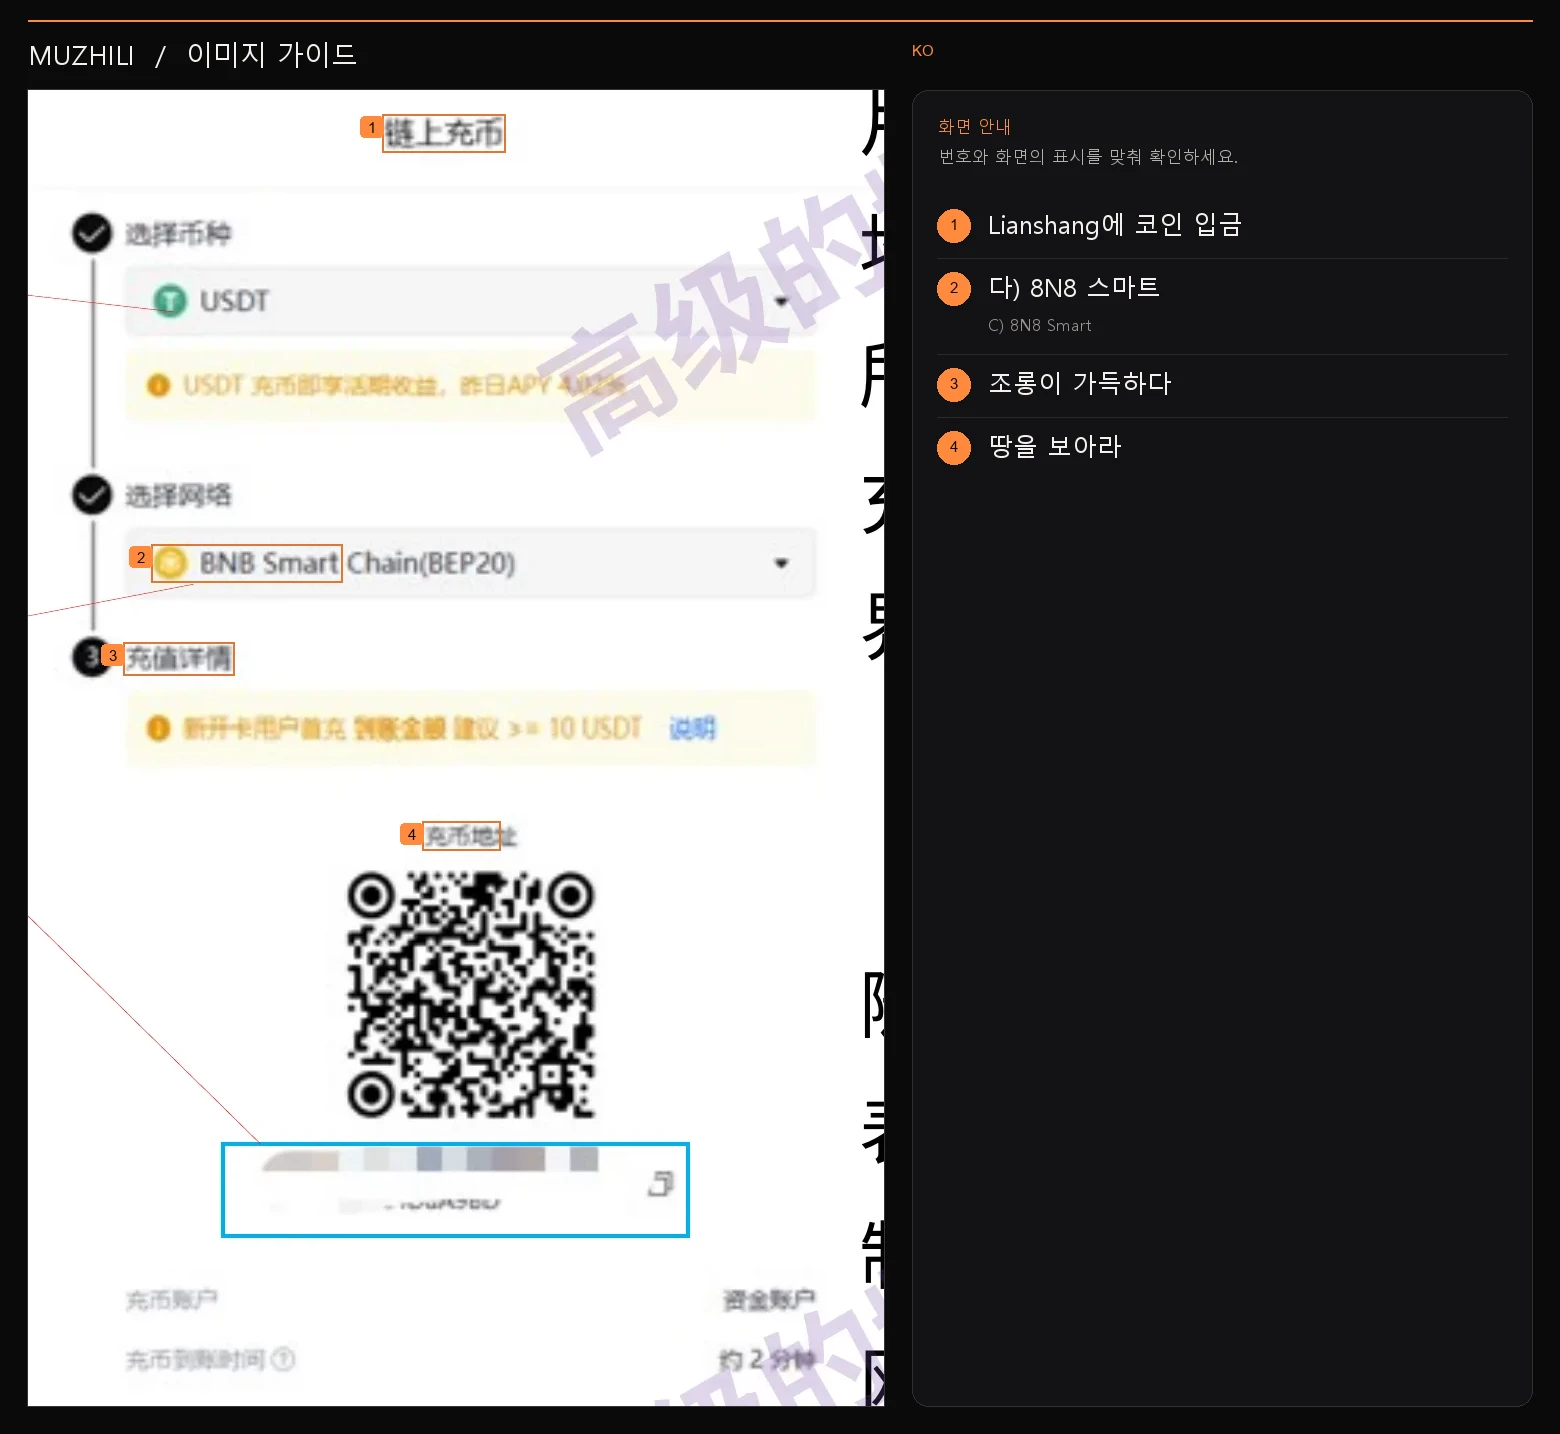The image size is (1560, 1434).
Task: Go to MUZHILI in the breadcrumb
Action: click(x=82, y=56)
